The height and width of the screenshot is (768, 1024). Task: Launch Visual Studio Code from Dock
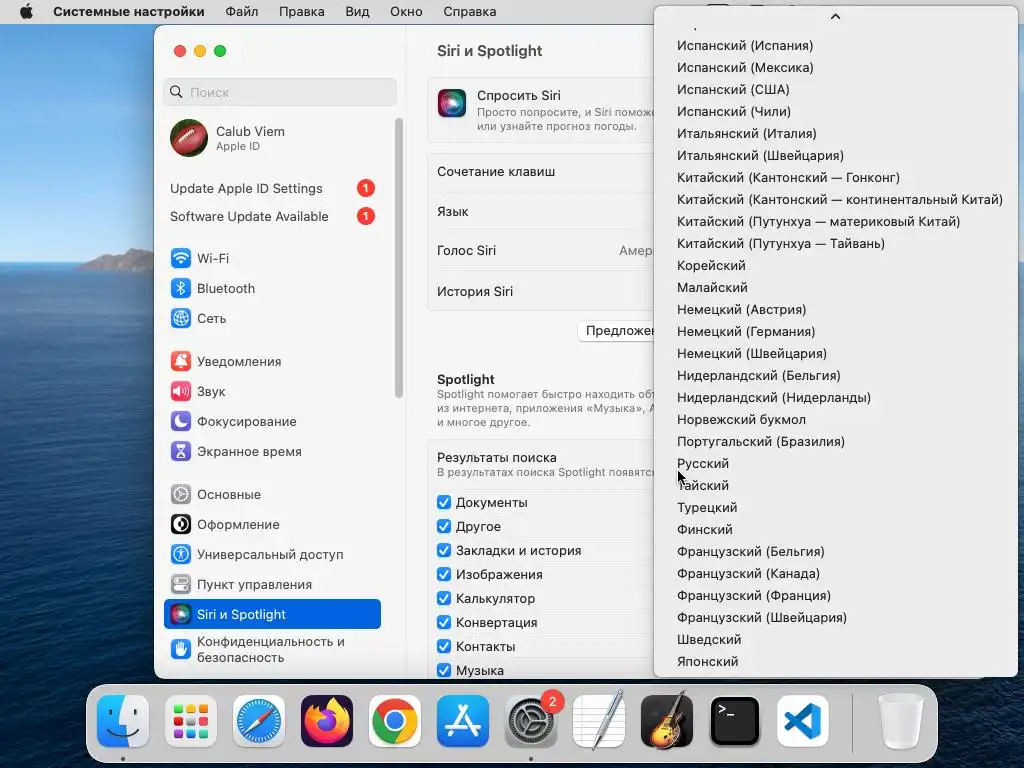(x=803, y=721)
